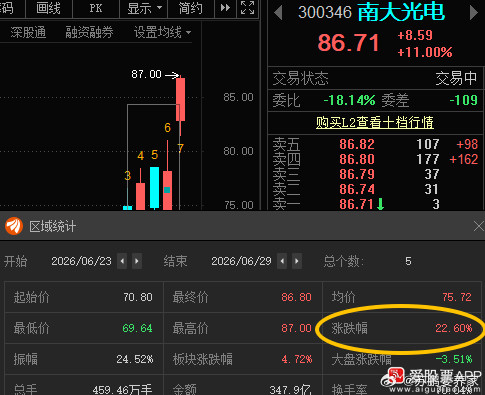This screenshot has height=395, width=485.
Task: Click the cyan candlestick labeled 5
Action: click(154, 188)
